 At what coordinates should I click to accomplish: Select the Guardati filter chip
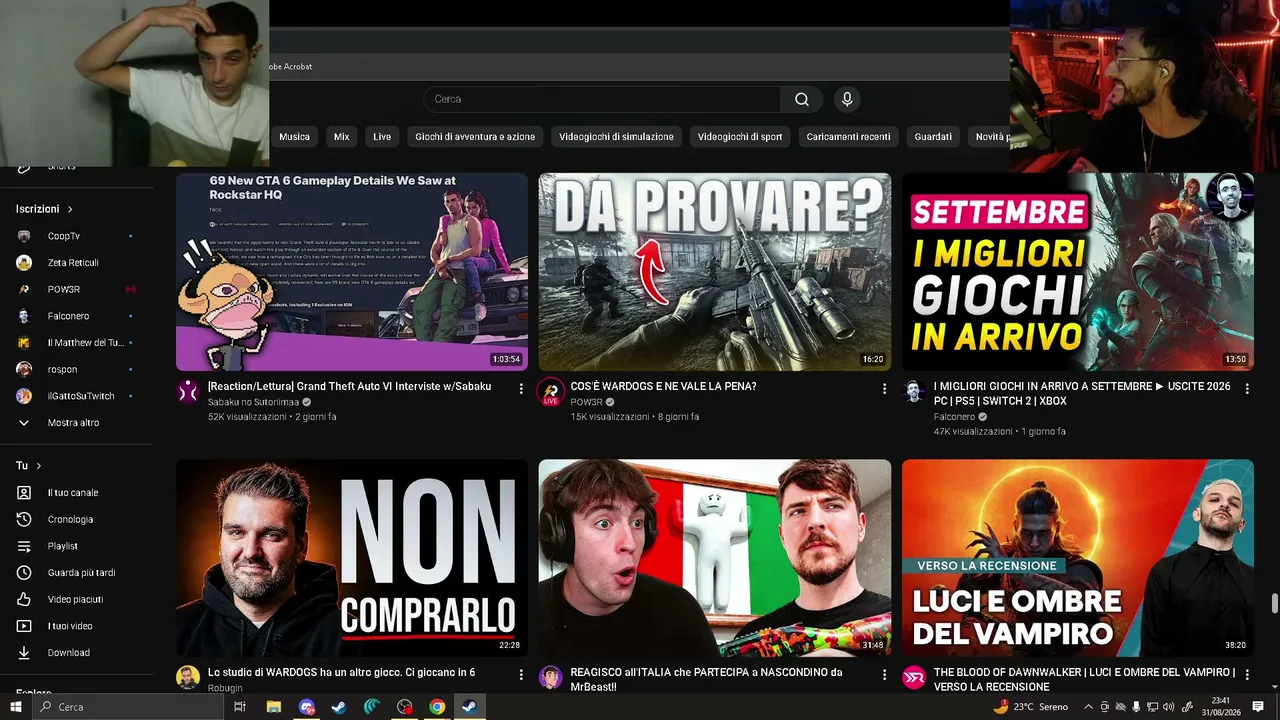(x=933, y=137)
